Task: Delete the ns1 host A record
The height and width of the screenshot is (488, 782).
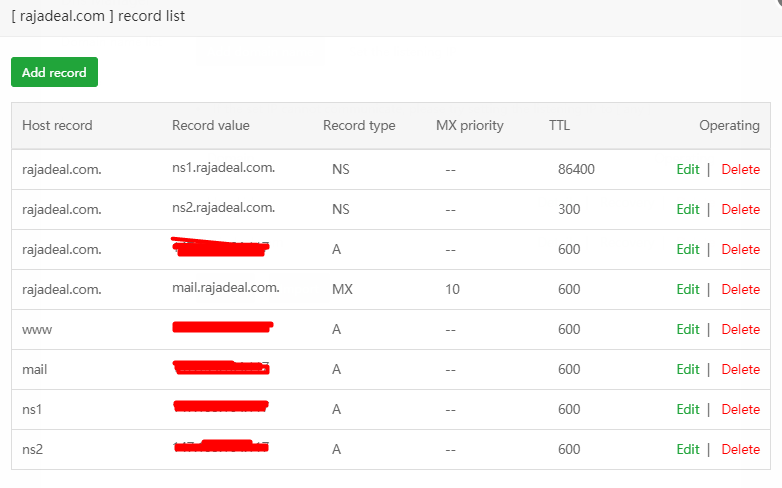Action: click(740, 409)
